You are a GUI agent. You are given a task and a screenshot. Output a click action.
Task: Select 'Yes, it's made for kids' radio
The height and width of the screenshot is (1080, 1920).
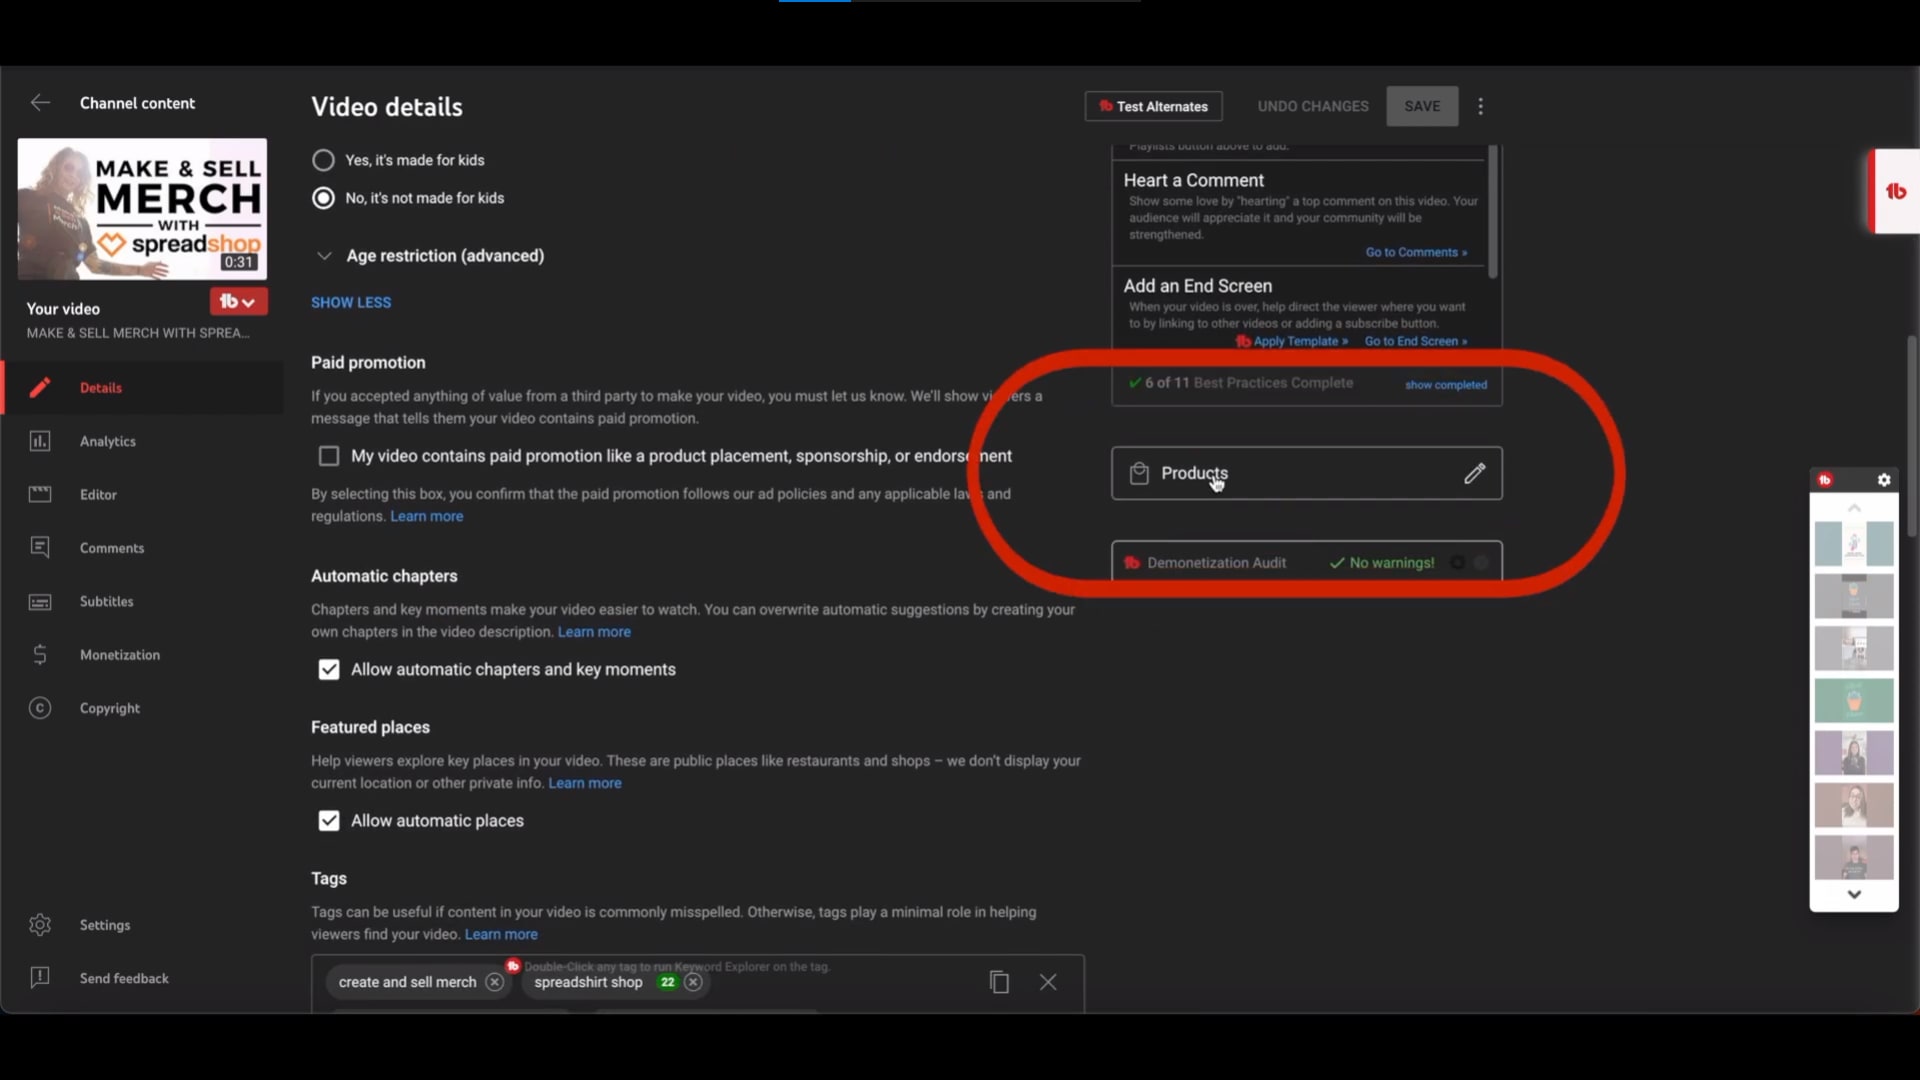pyautogui.click(x=323, y=160)
